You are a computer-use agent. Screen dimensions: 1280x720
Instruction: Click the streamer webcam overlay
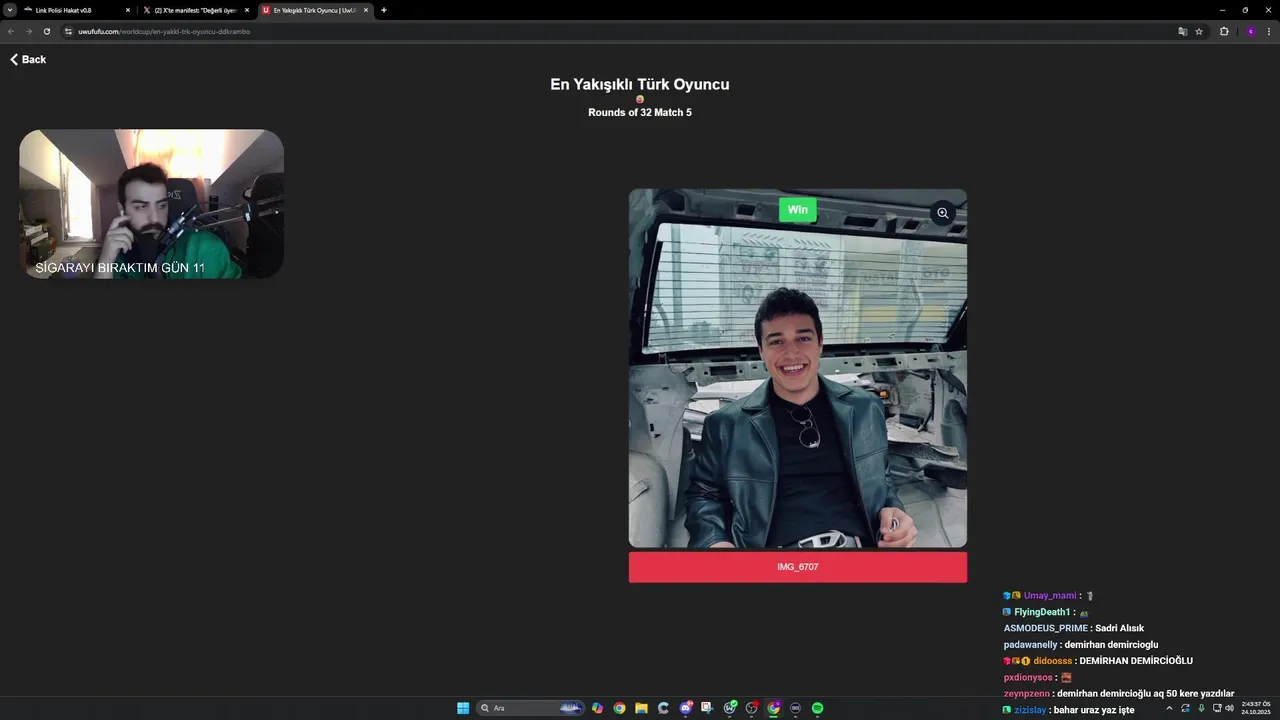[151, 204]
